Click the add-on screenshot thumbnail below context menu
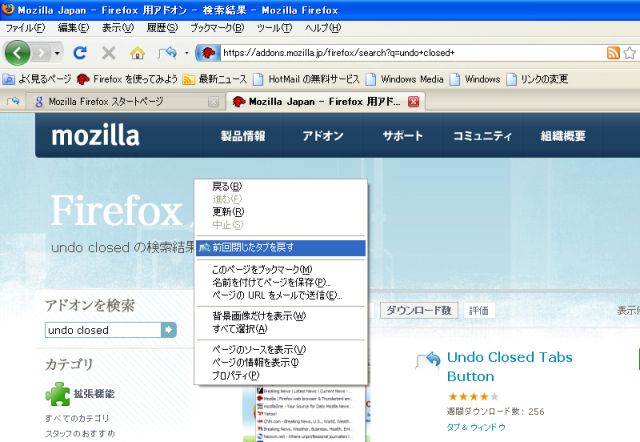Screen dimensions: 640x442 click(x=307, y=413)
